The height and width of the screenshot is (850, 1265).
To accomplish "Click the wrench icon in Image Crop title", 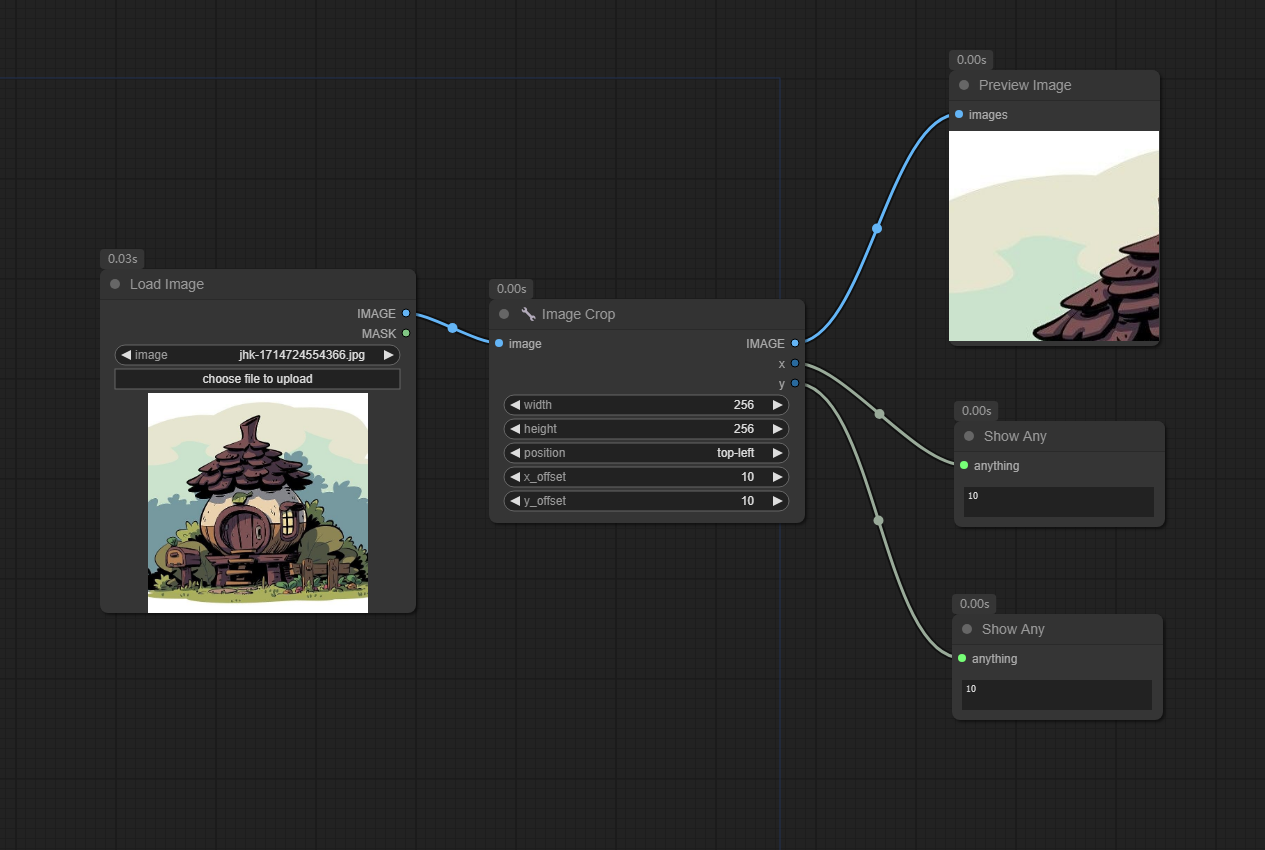I will [x=528, y=314].
